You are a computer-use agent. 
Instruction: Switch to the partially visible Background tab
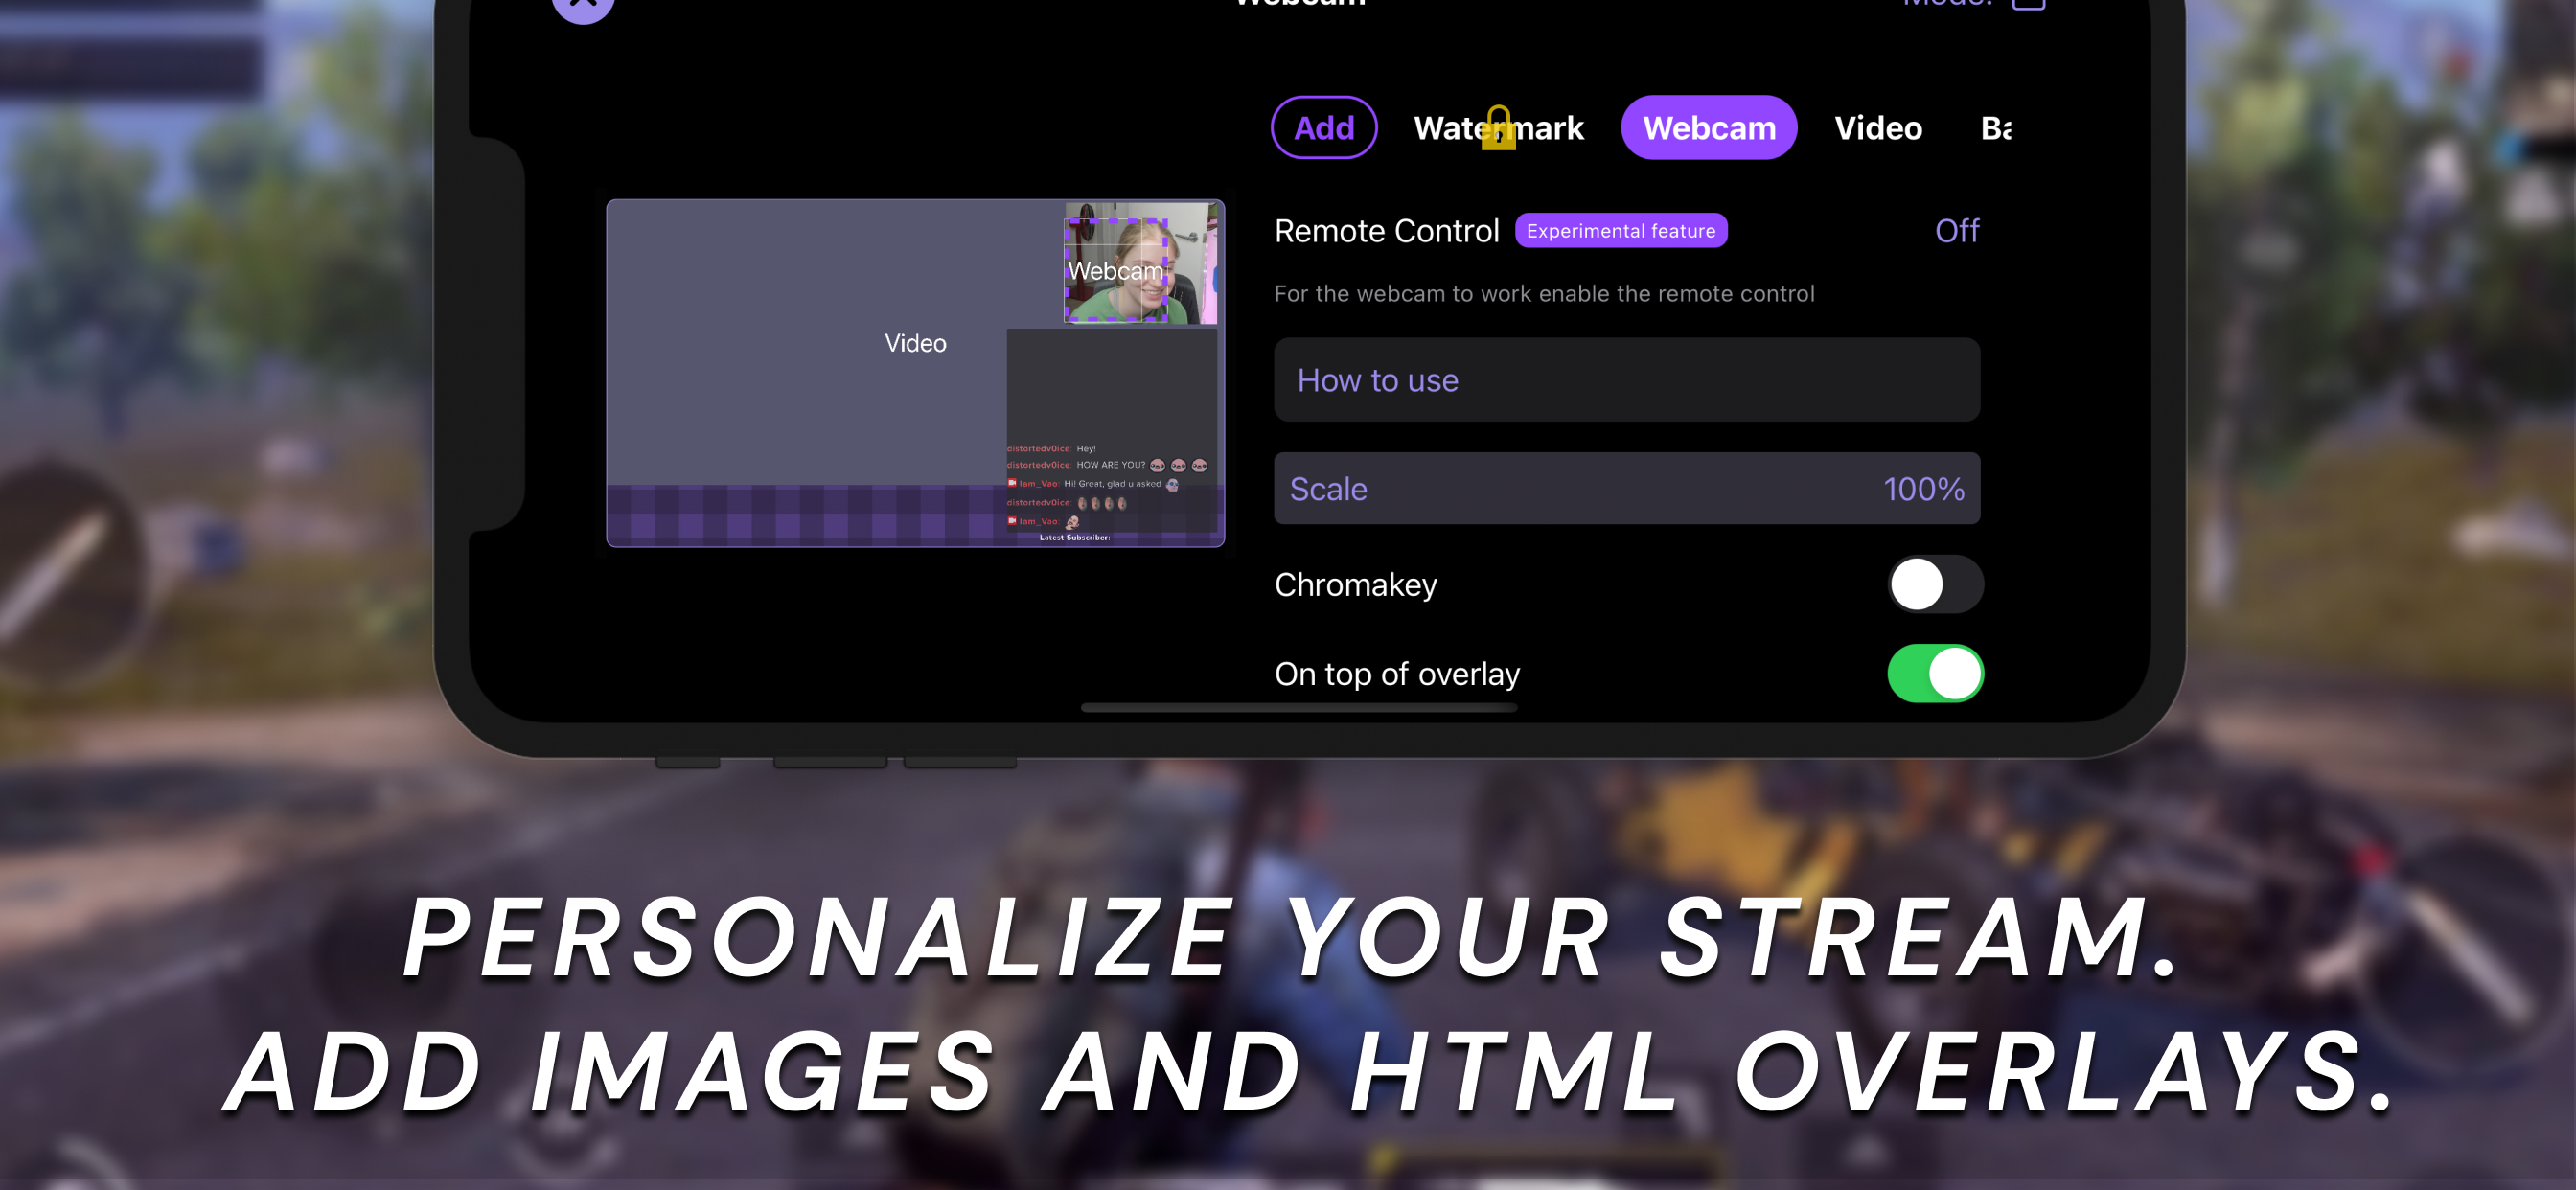[x=1998, y=128]
